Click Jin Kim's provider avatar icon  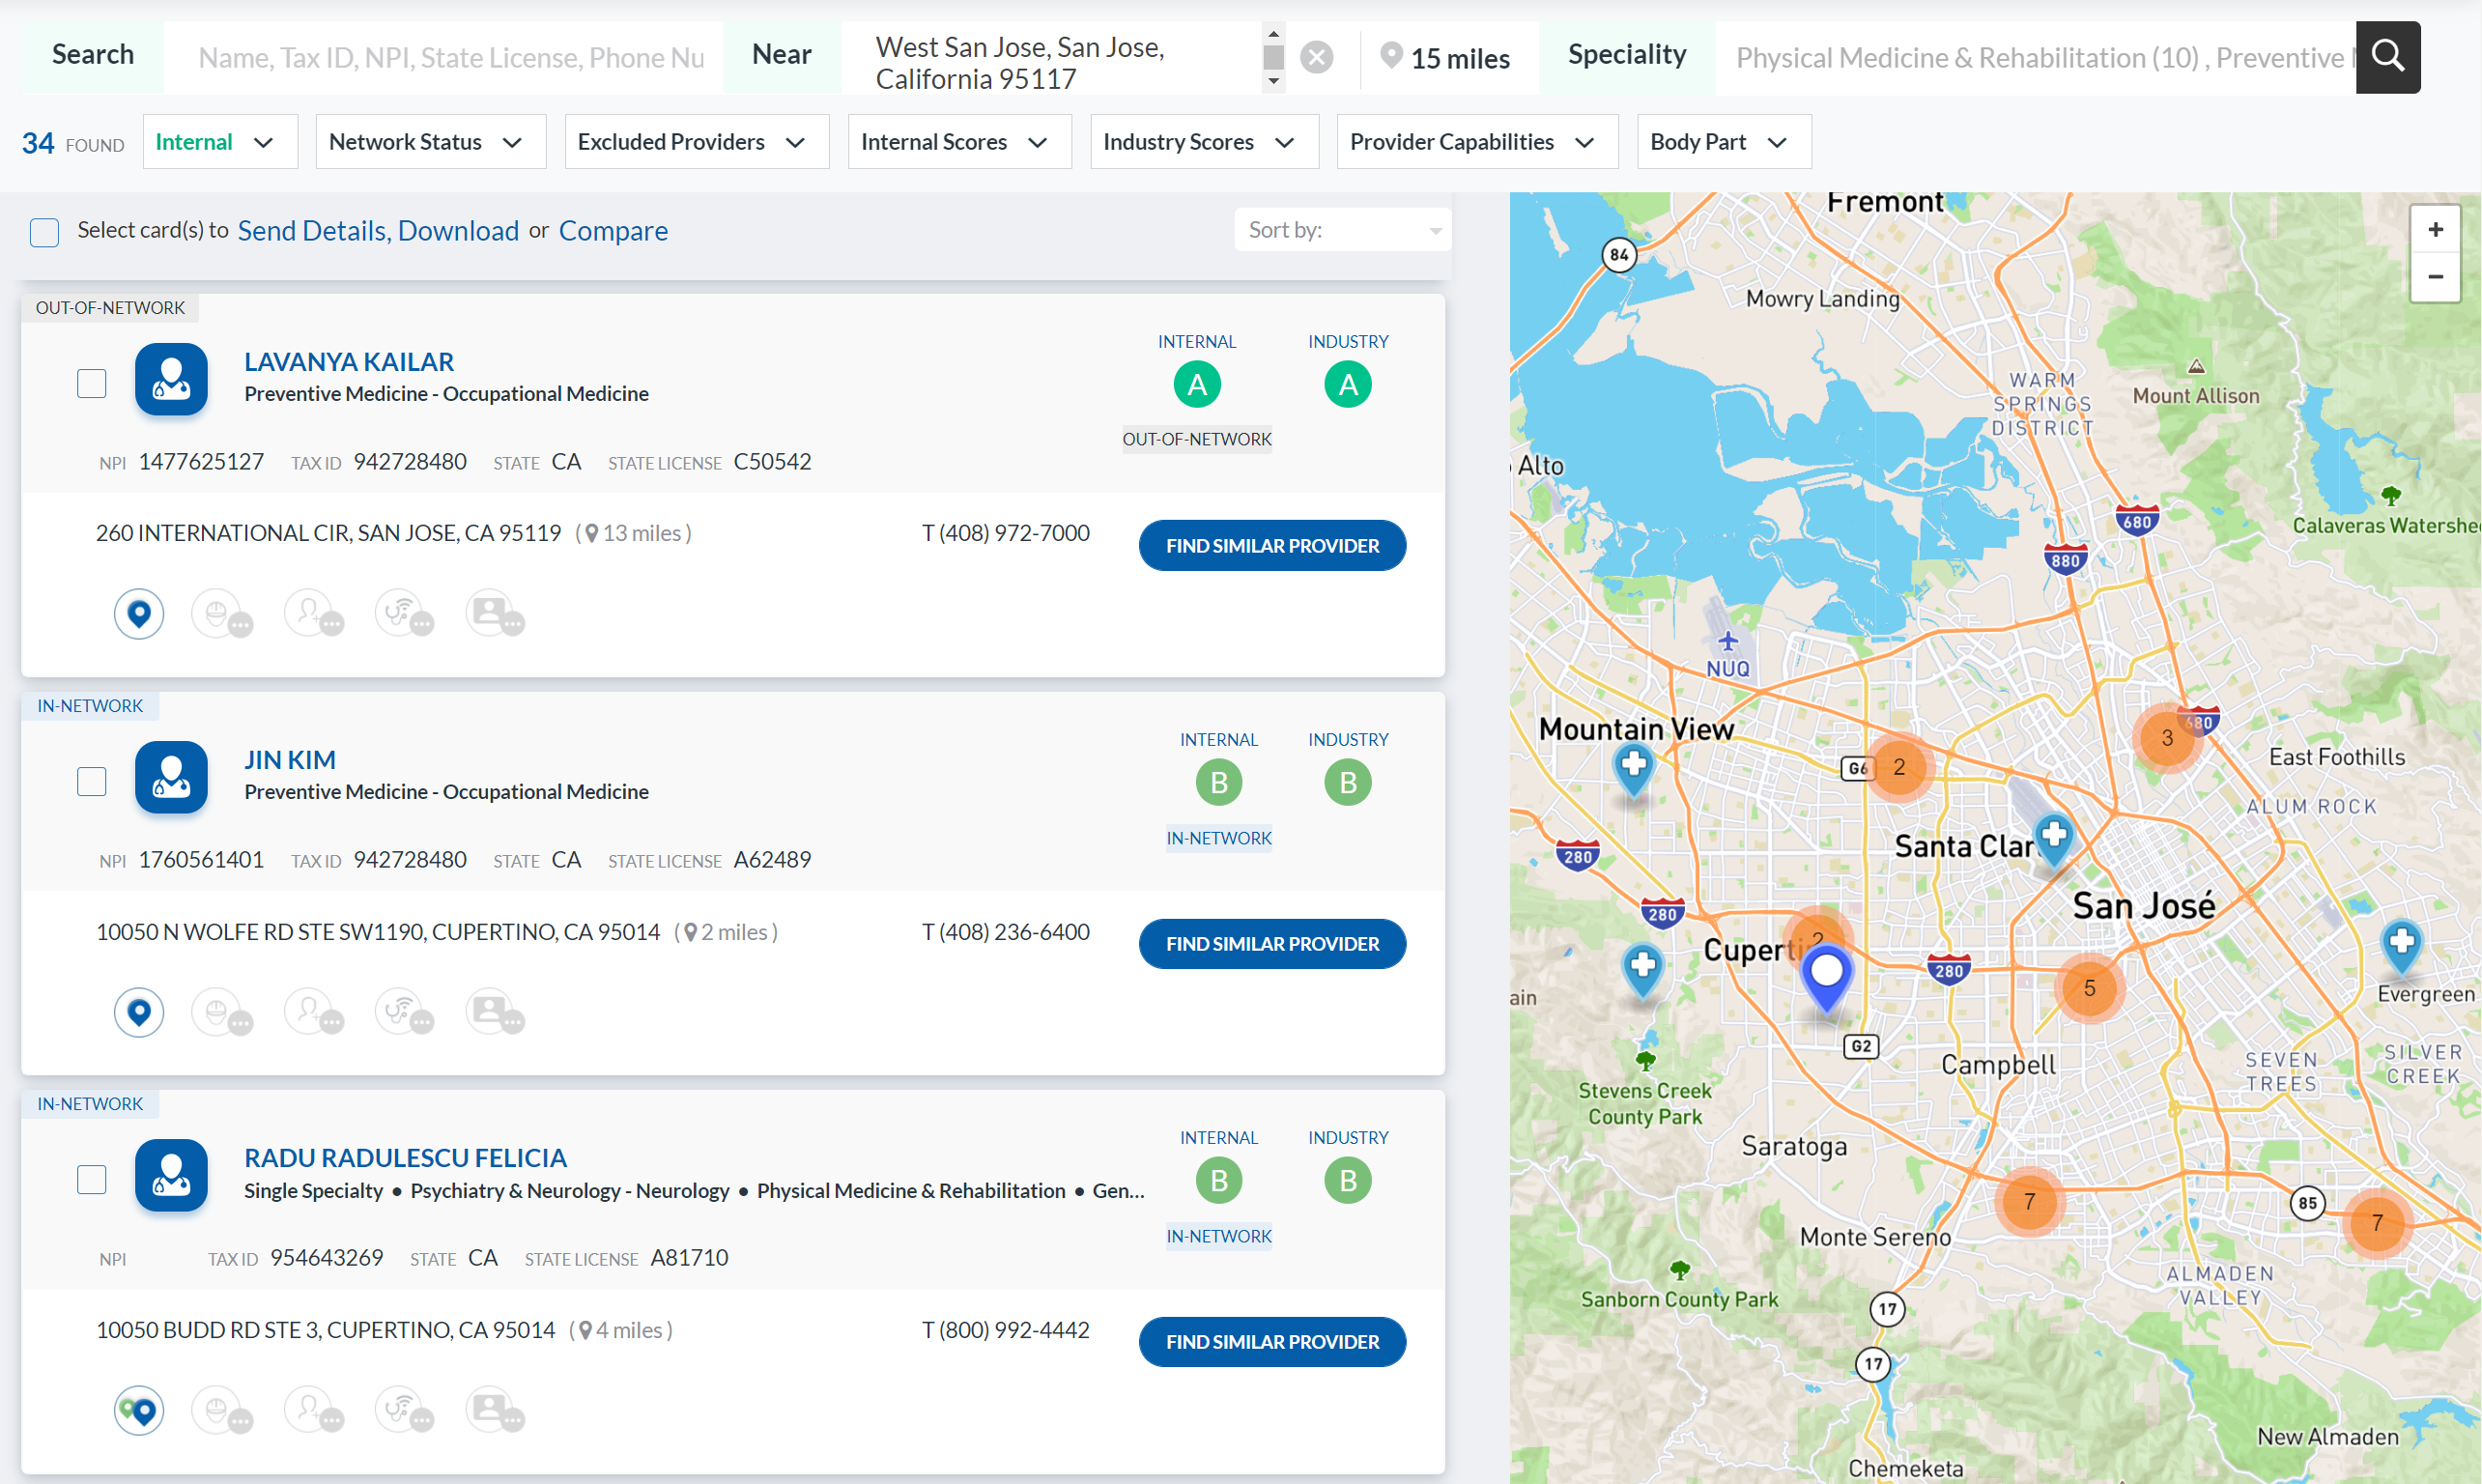[x=171, y=777]
